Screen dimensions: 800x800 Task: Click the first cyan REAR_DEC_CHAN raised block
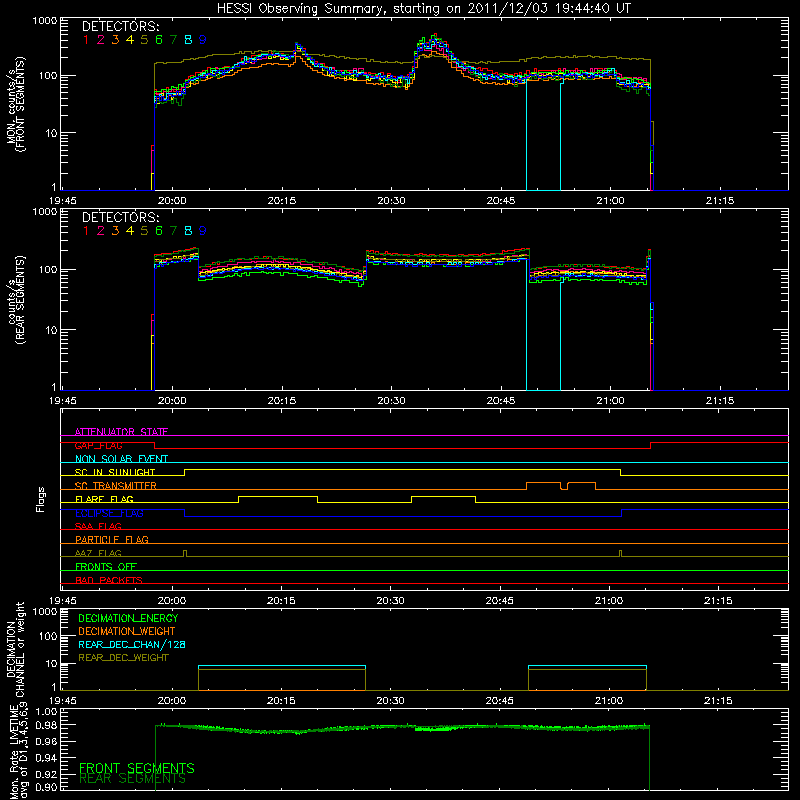pos(282,666)
